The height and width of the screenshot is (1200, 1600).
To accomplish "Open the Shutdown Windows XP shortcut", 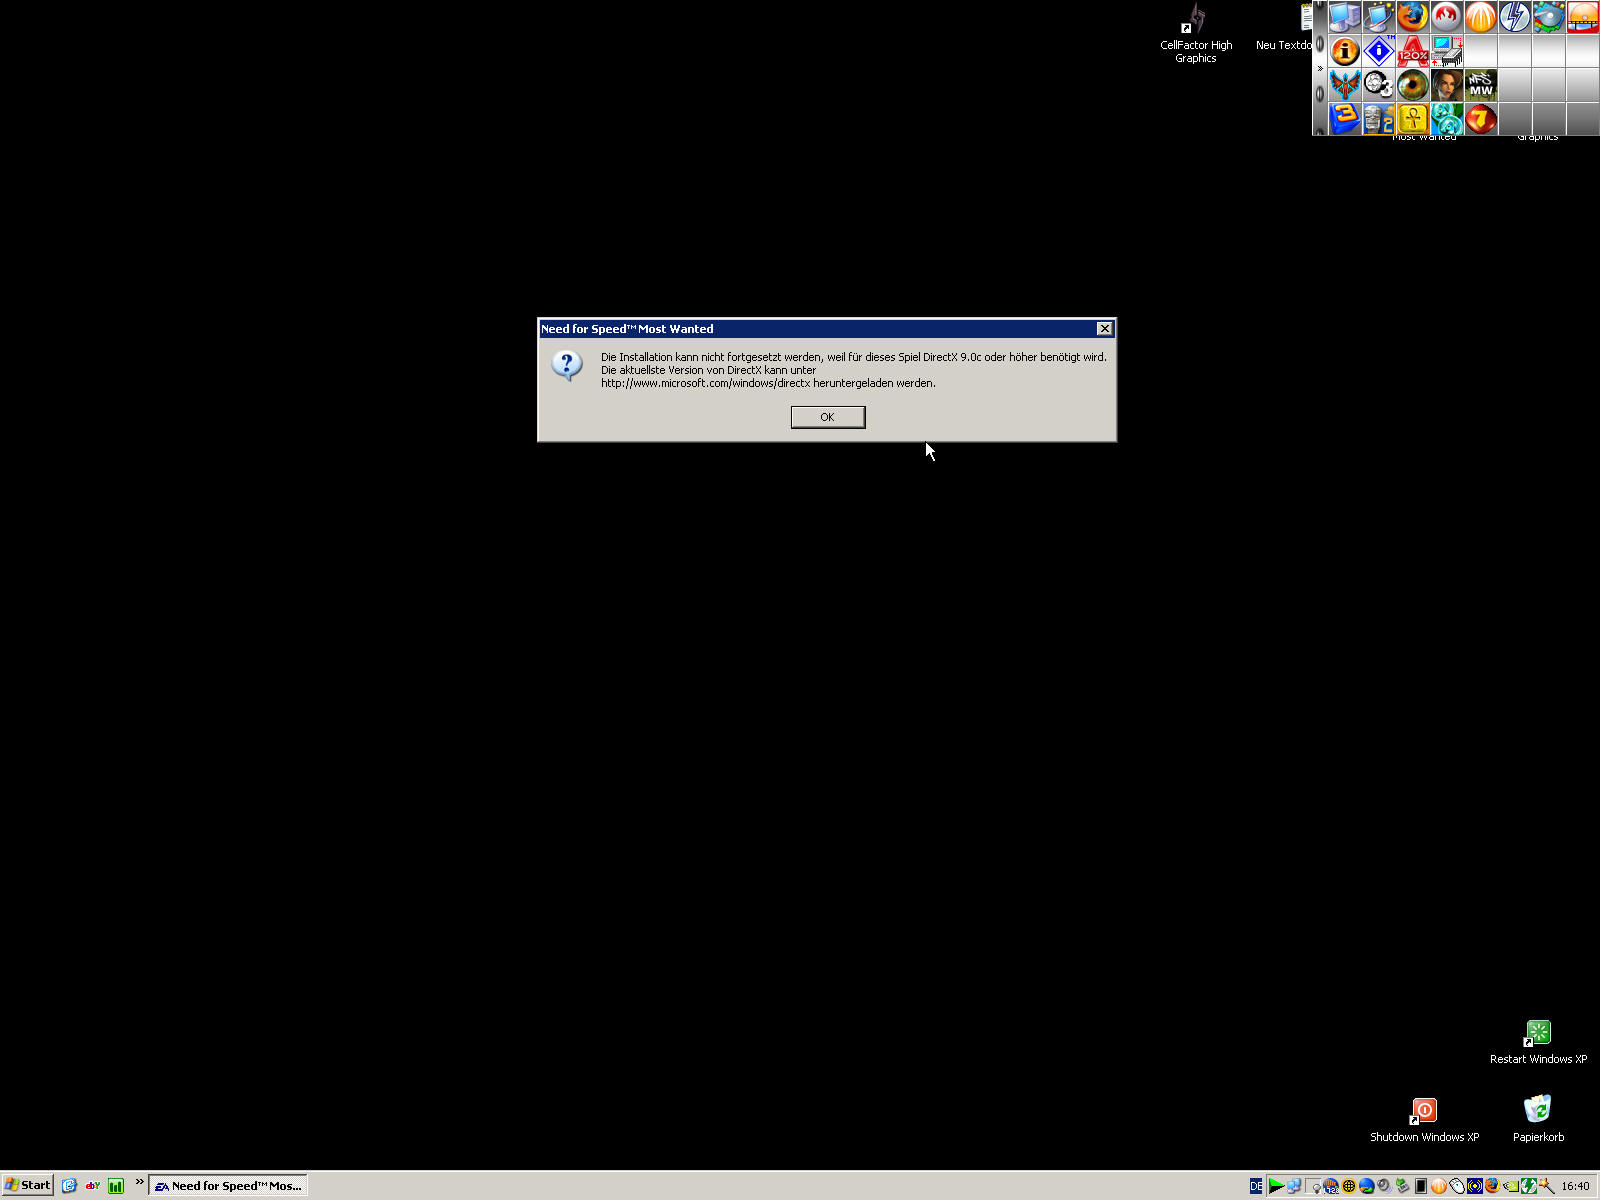I will (x=1424, y=1120).
